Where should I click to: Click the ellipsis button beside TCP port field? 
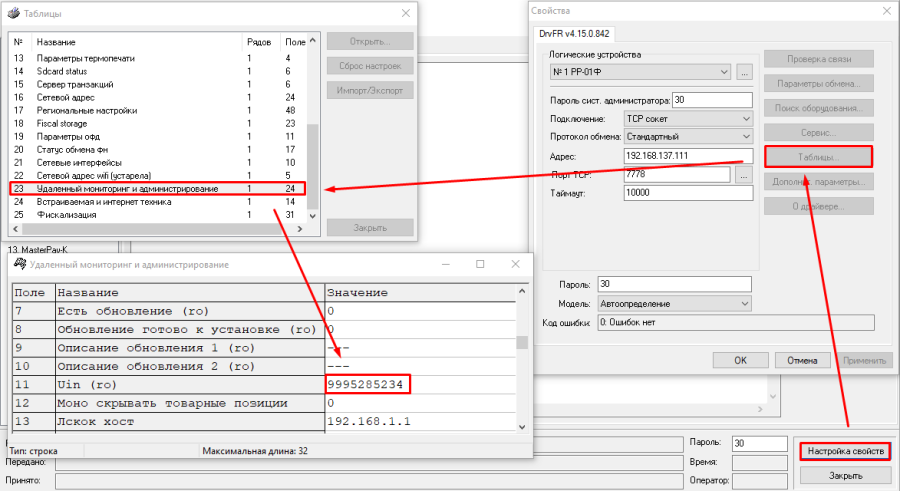[x=743, y=174]
